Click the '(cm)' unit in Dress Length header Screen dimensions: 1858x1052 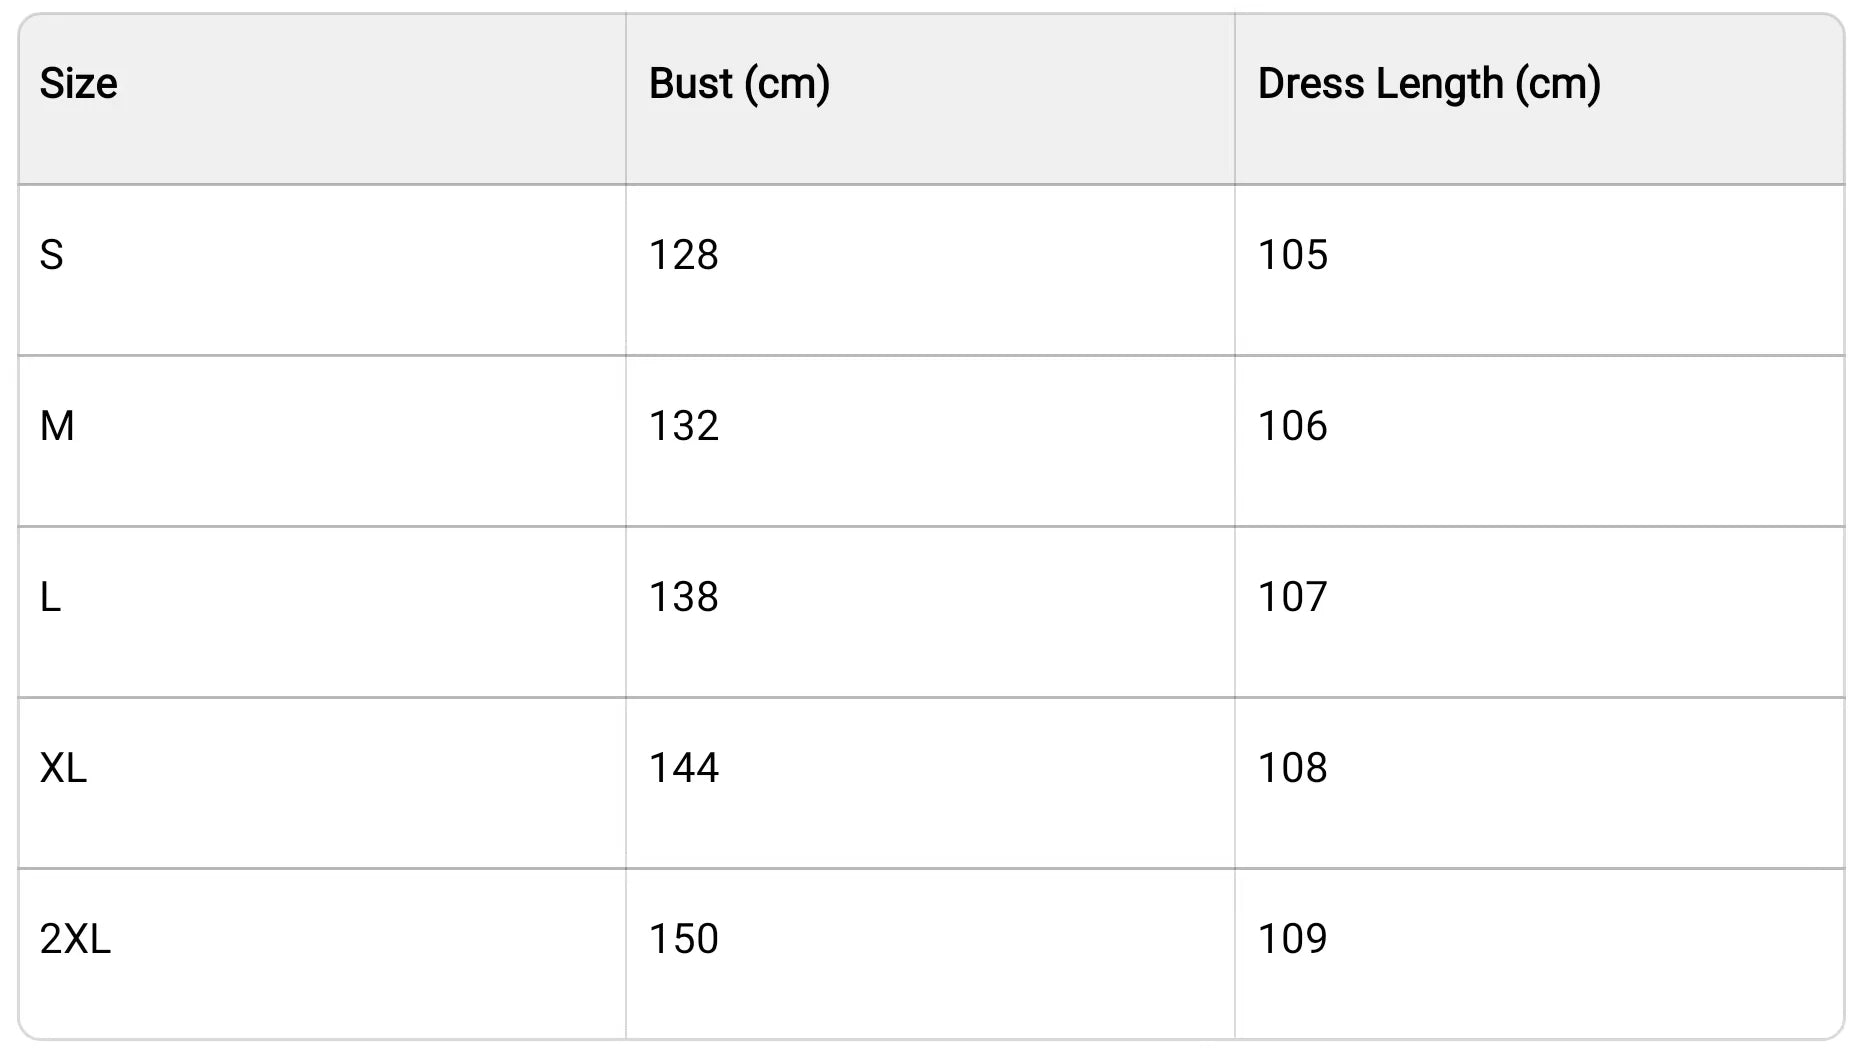1558,84
